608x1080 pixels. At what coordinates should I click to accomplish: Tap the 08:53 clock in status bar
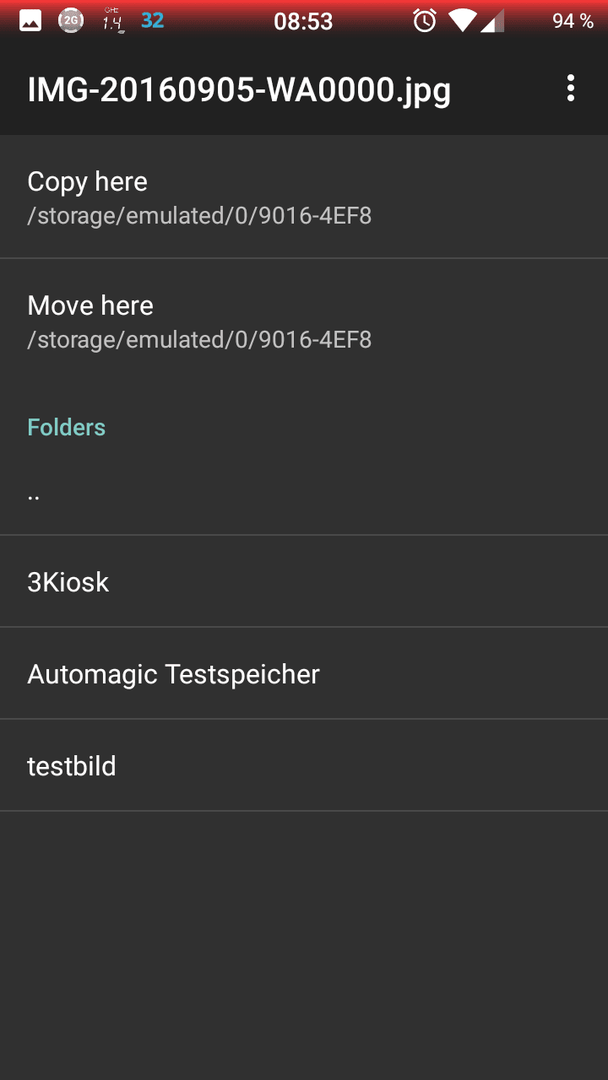click(x=303, y=21)
